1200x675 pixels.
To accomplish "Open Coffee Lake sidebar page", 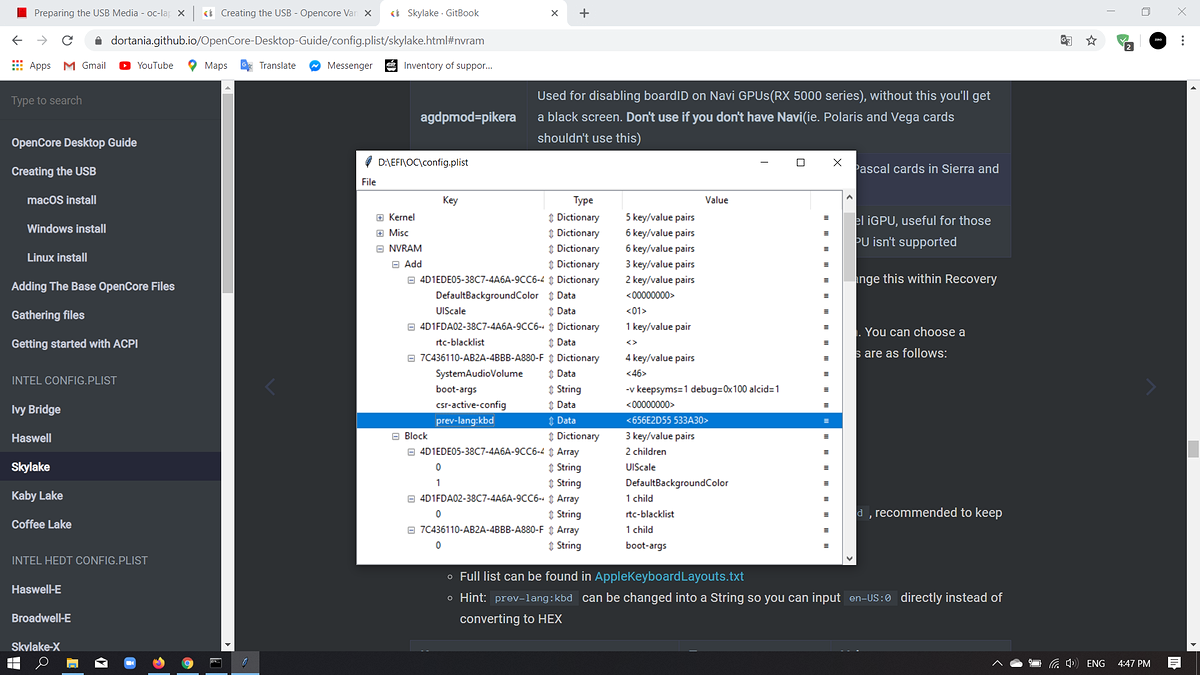I will tap(41, 524).
